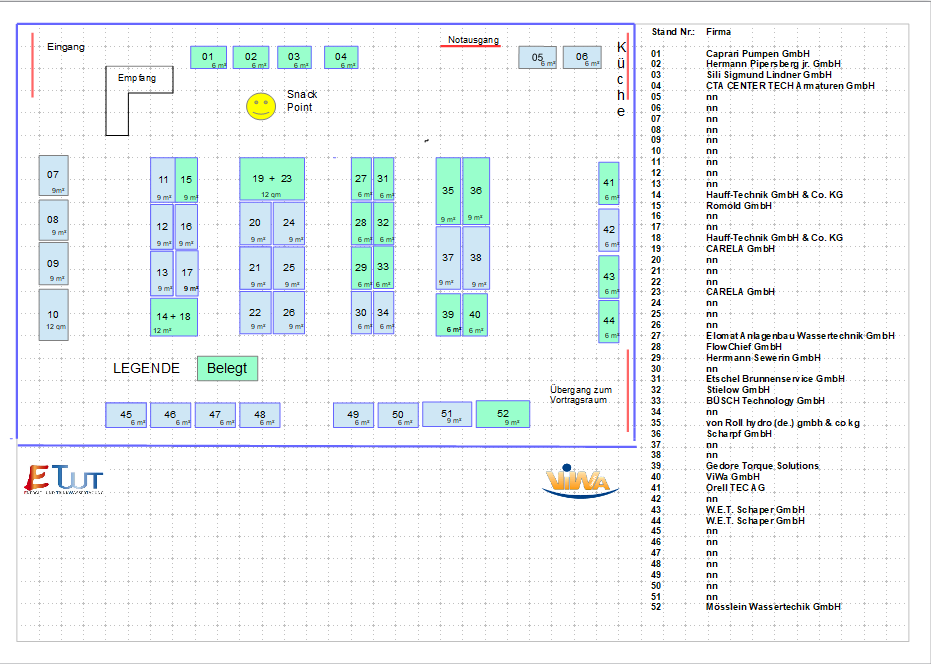Image resolution: width=931 pixels, height=664 pixels.
Task: Click 'Hermann Pipersberg jr. GmbH' entry
Action: coord(773,64)
